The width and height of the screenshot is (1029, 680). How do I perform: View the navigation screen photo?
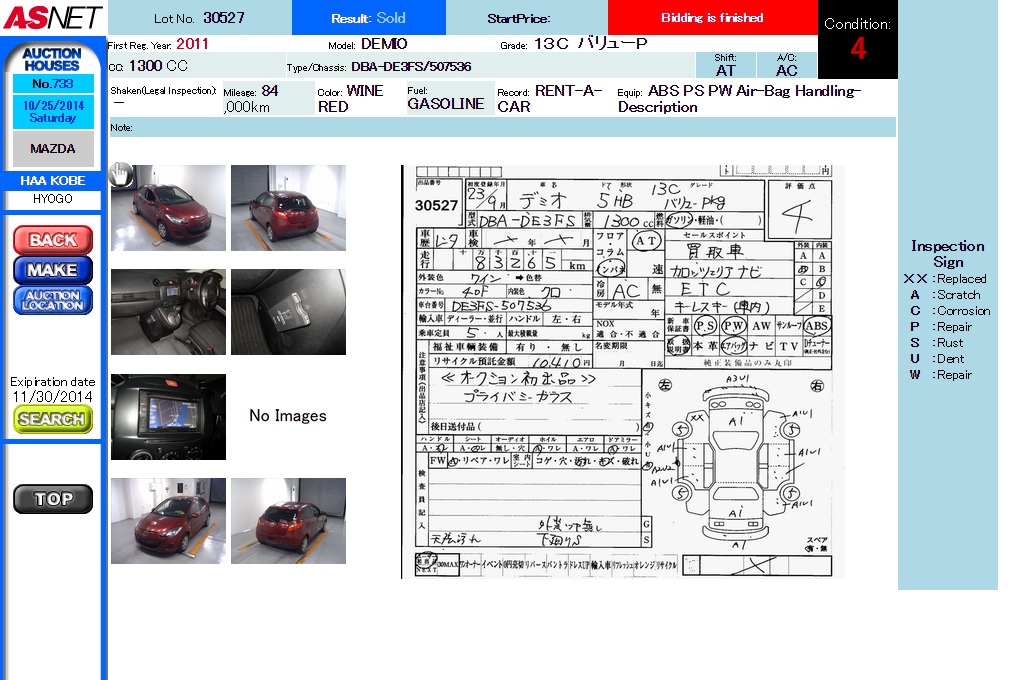point(168,417)
